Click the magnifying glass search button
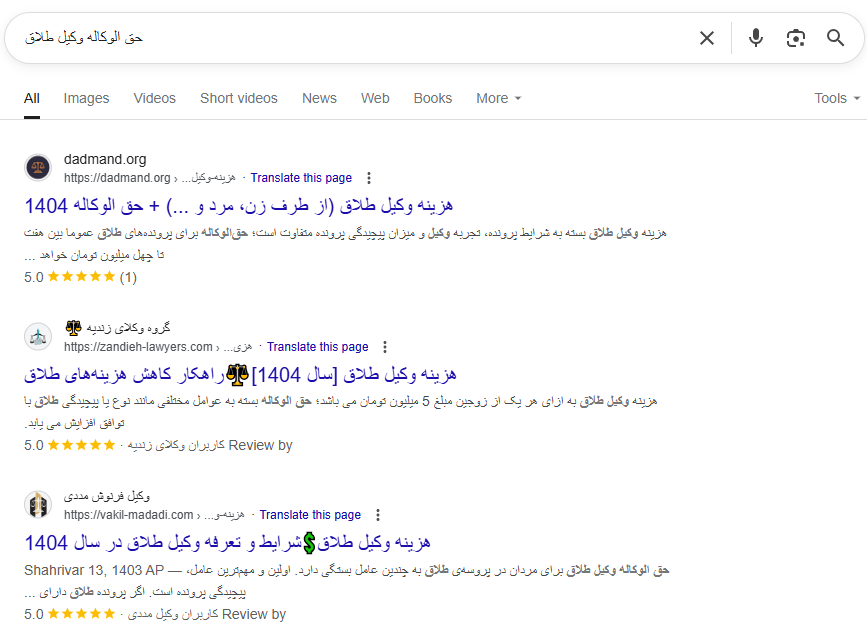 [x=835, y=38]
